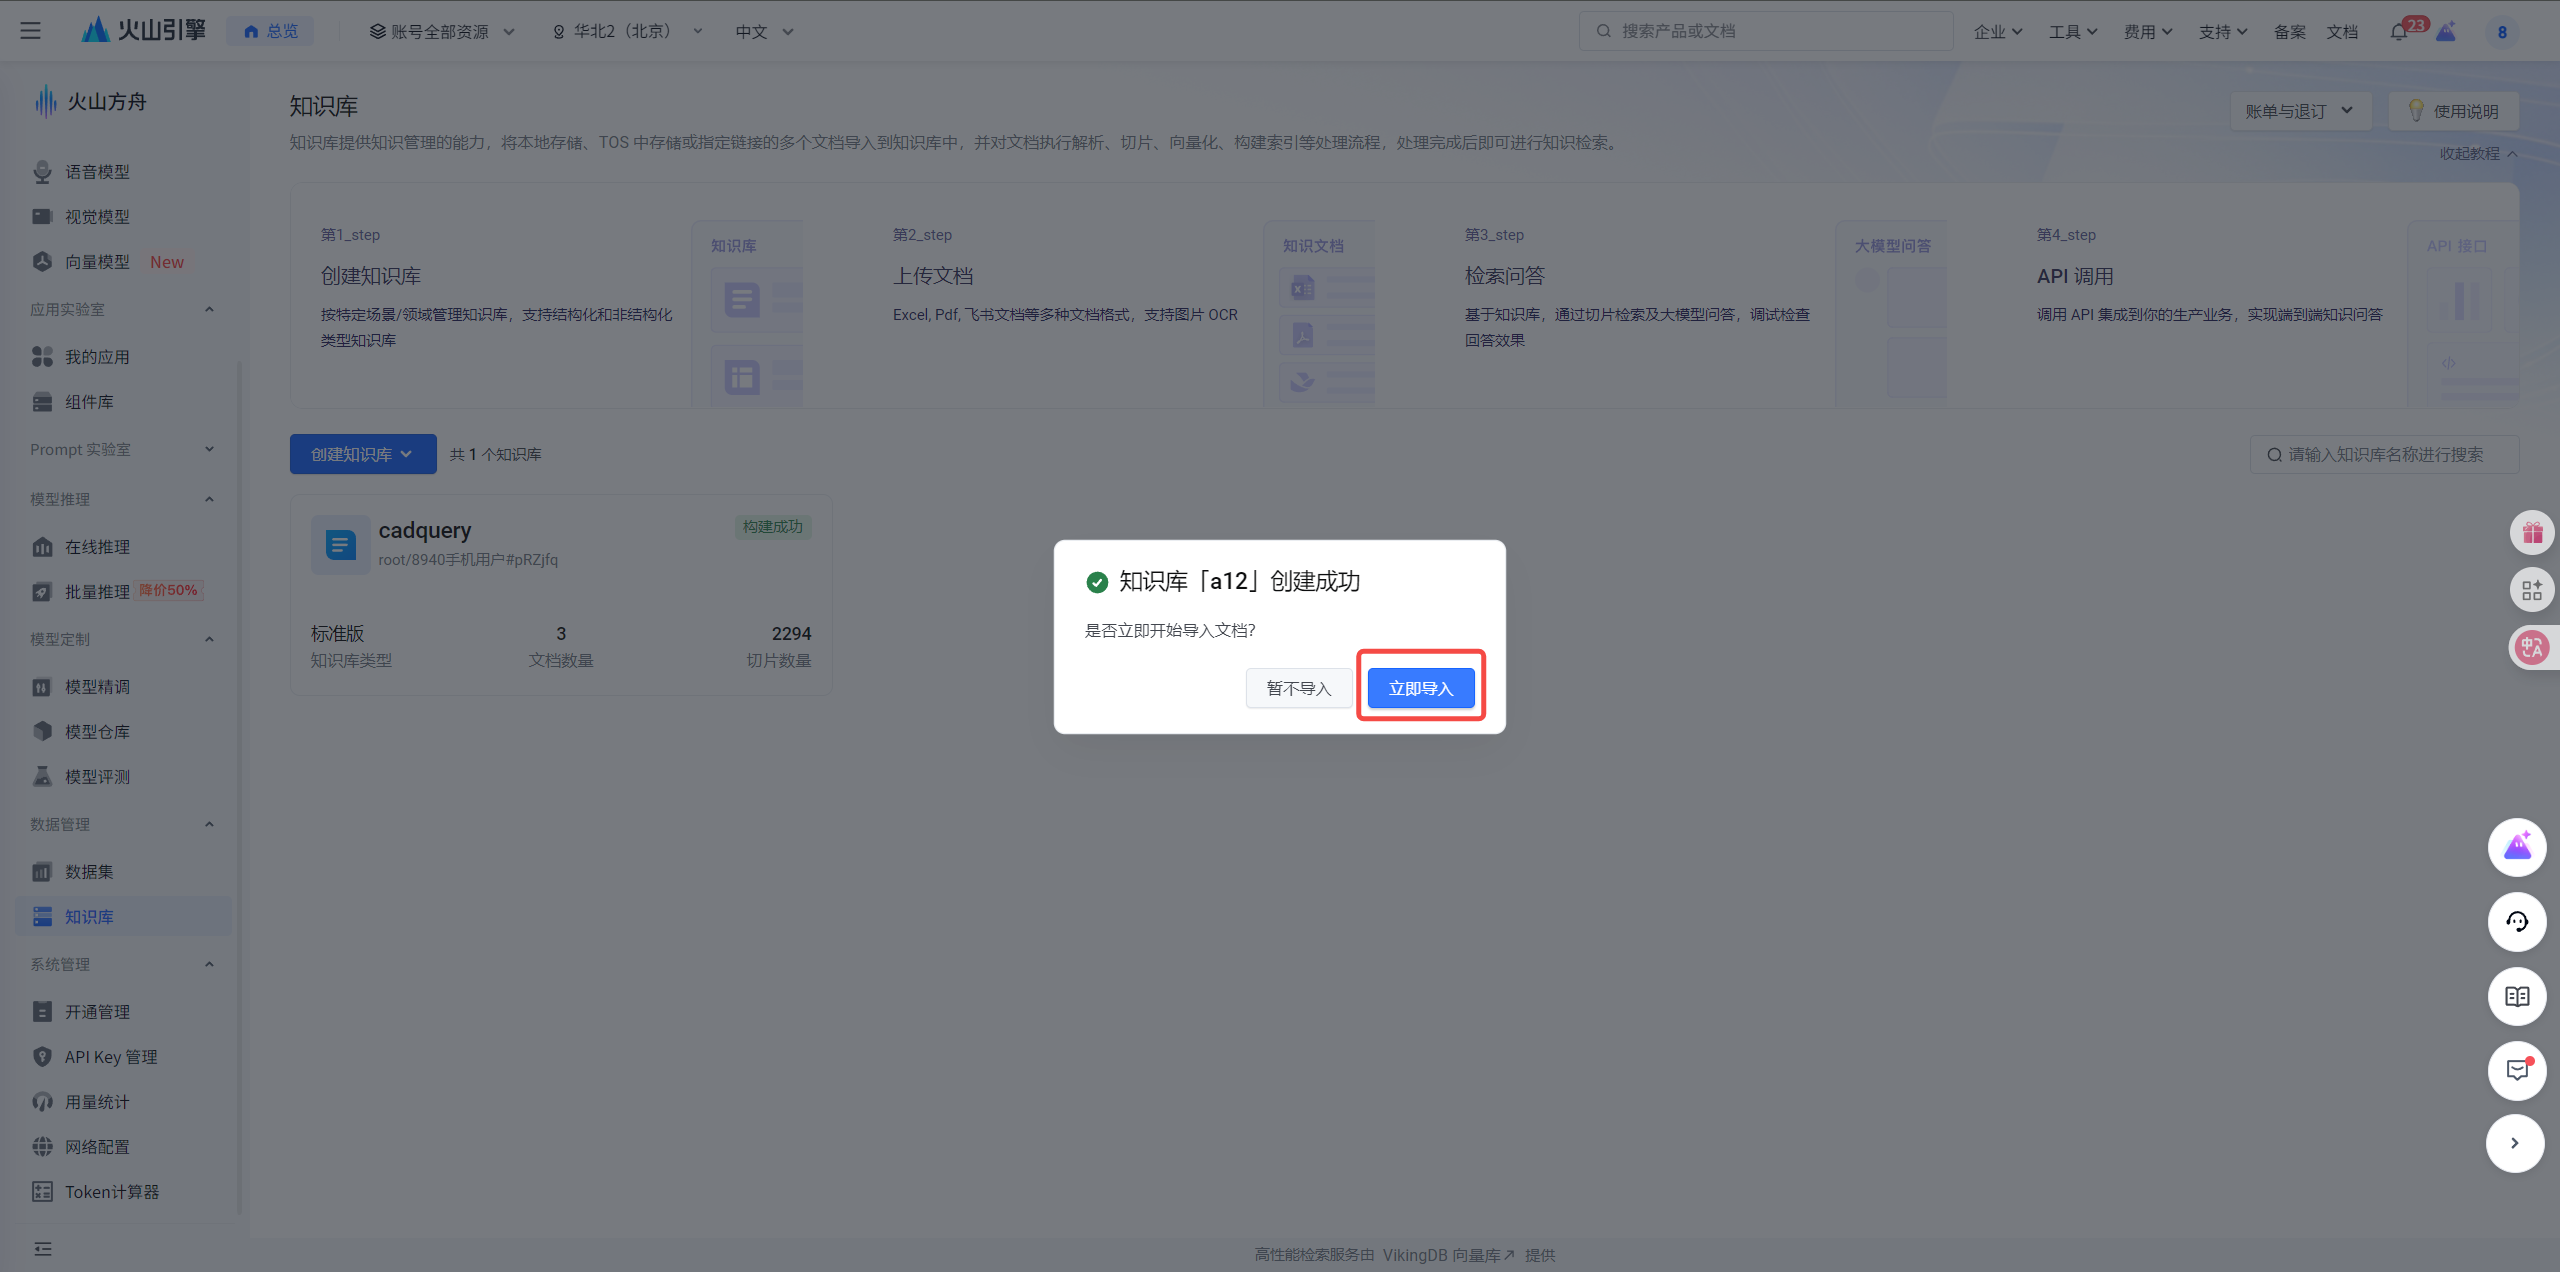Collapse the sidebar with bottom toggle icon
Screen dimensions: 2560x1272
tap(43, 1248)
